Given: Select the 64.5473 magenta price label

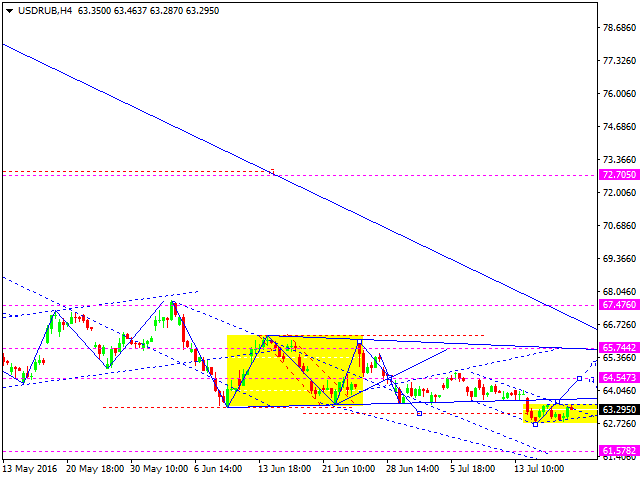Looking at the screenshot, I should click(619, 377).
